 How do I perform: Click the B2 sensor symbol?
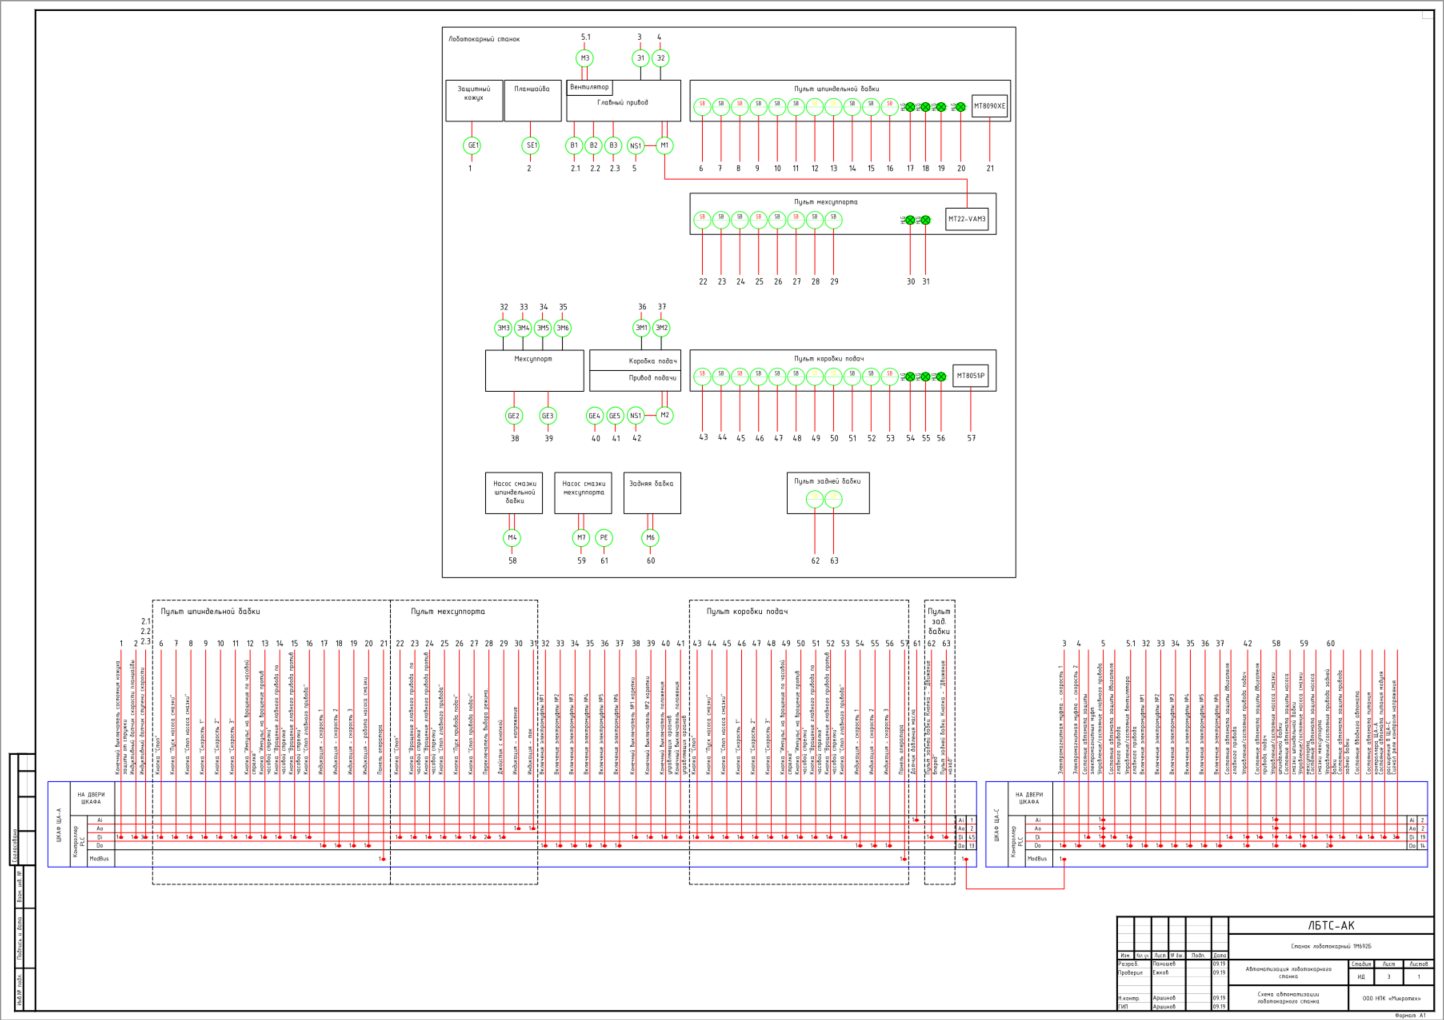click(593, 146)
